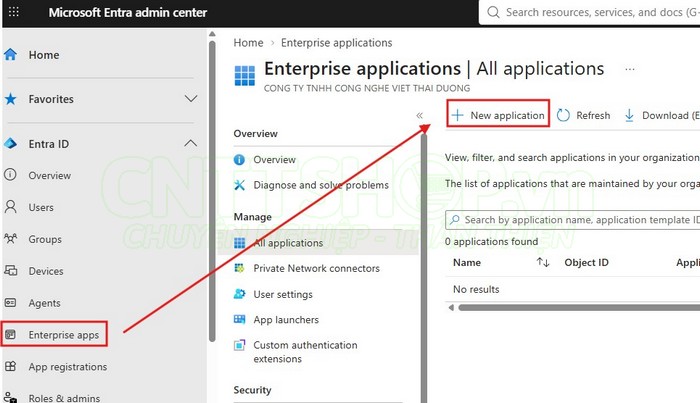Open App registrations in sidebar
The width and height of the screenshot is (700, 403).
pyautogui.click(x=68, y=367)
